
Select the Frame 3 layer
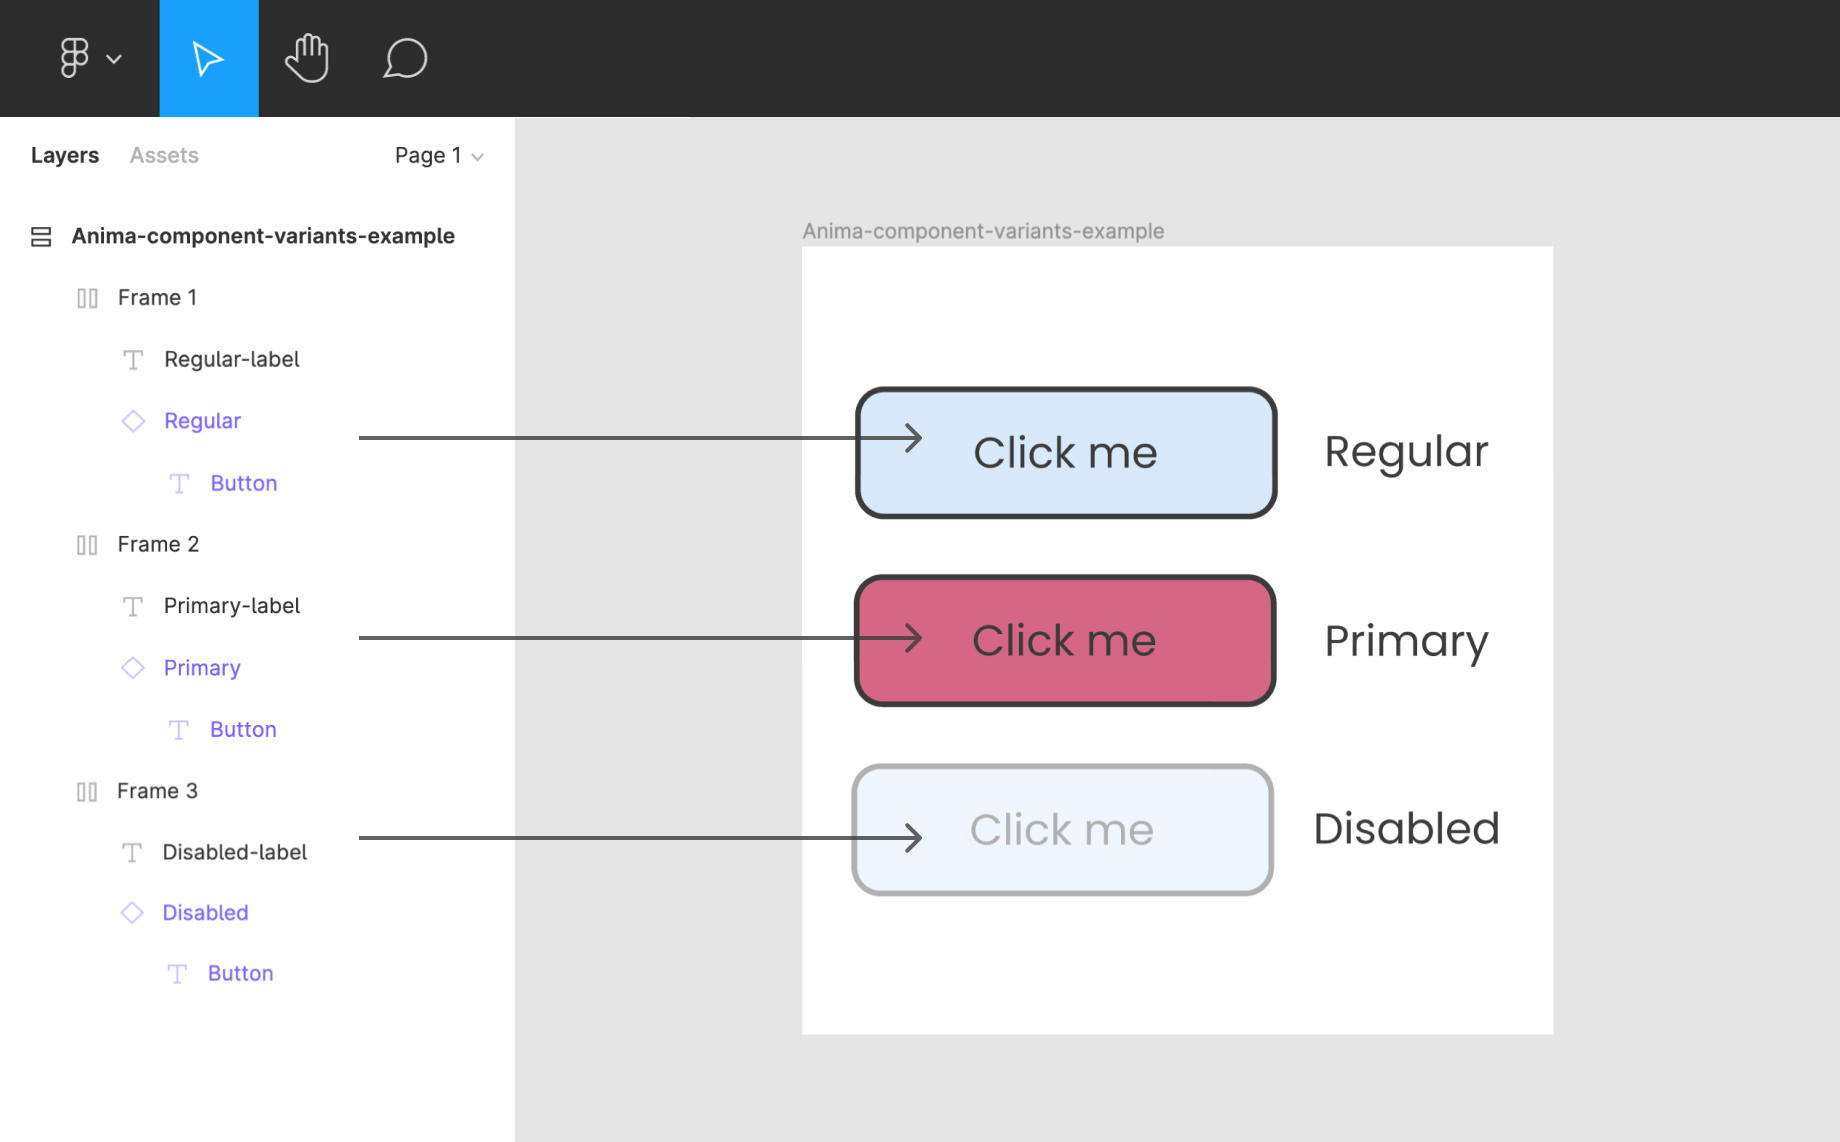(157, 792)
